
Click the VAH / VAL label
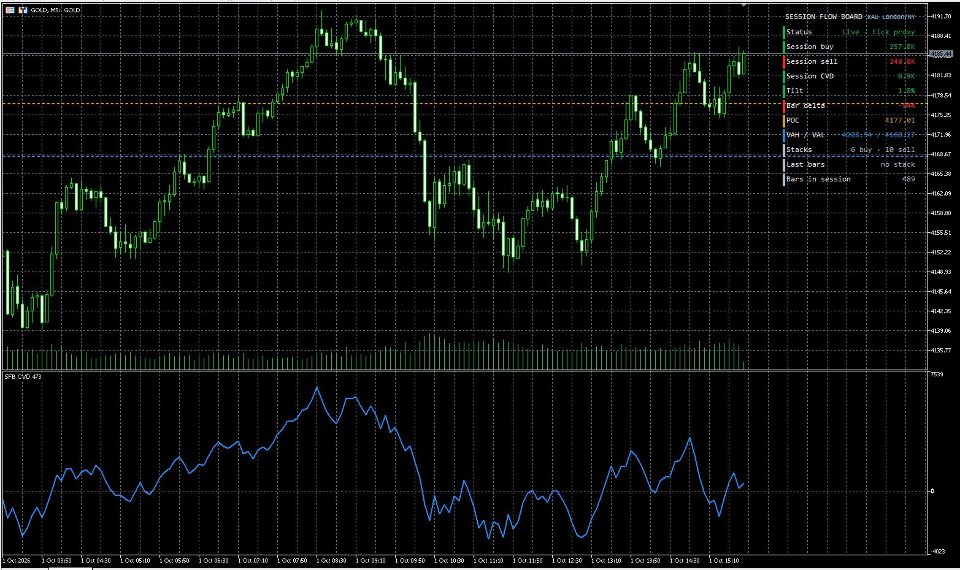(x=805, y=135)
